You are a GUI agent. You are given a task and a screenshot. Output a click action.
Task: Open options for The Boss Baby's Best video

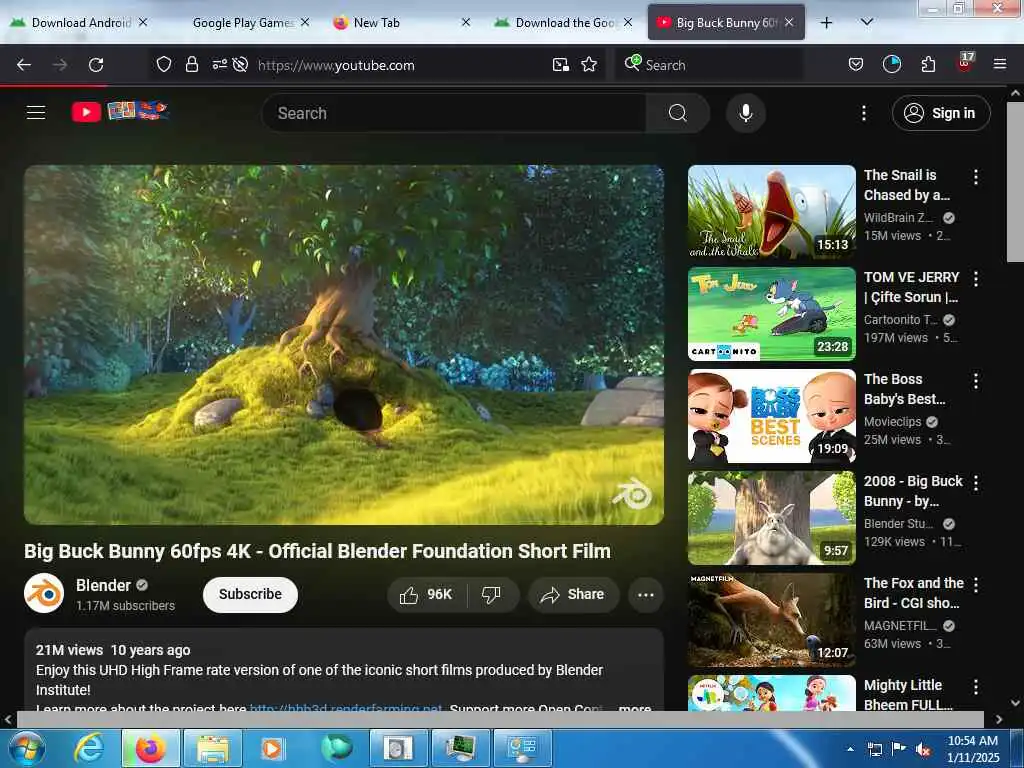click(976, 381)
